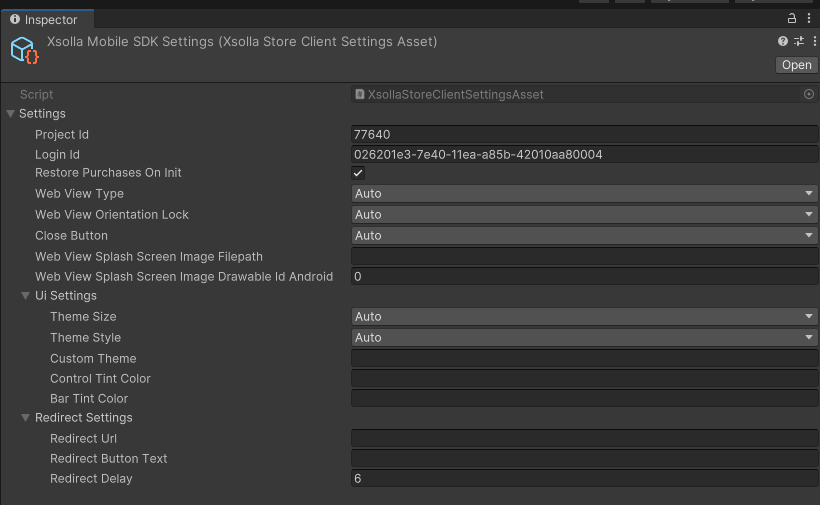Select the Inspector tab
820x505 pixels.
[x=47, y=19]
